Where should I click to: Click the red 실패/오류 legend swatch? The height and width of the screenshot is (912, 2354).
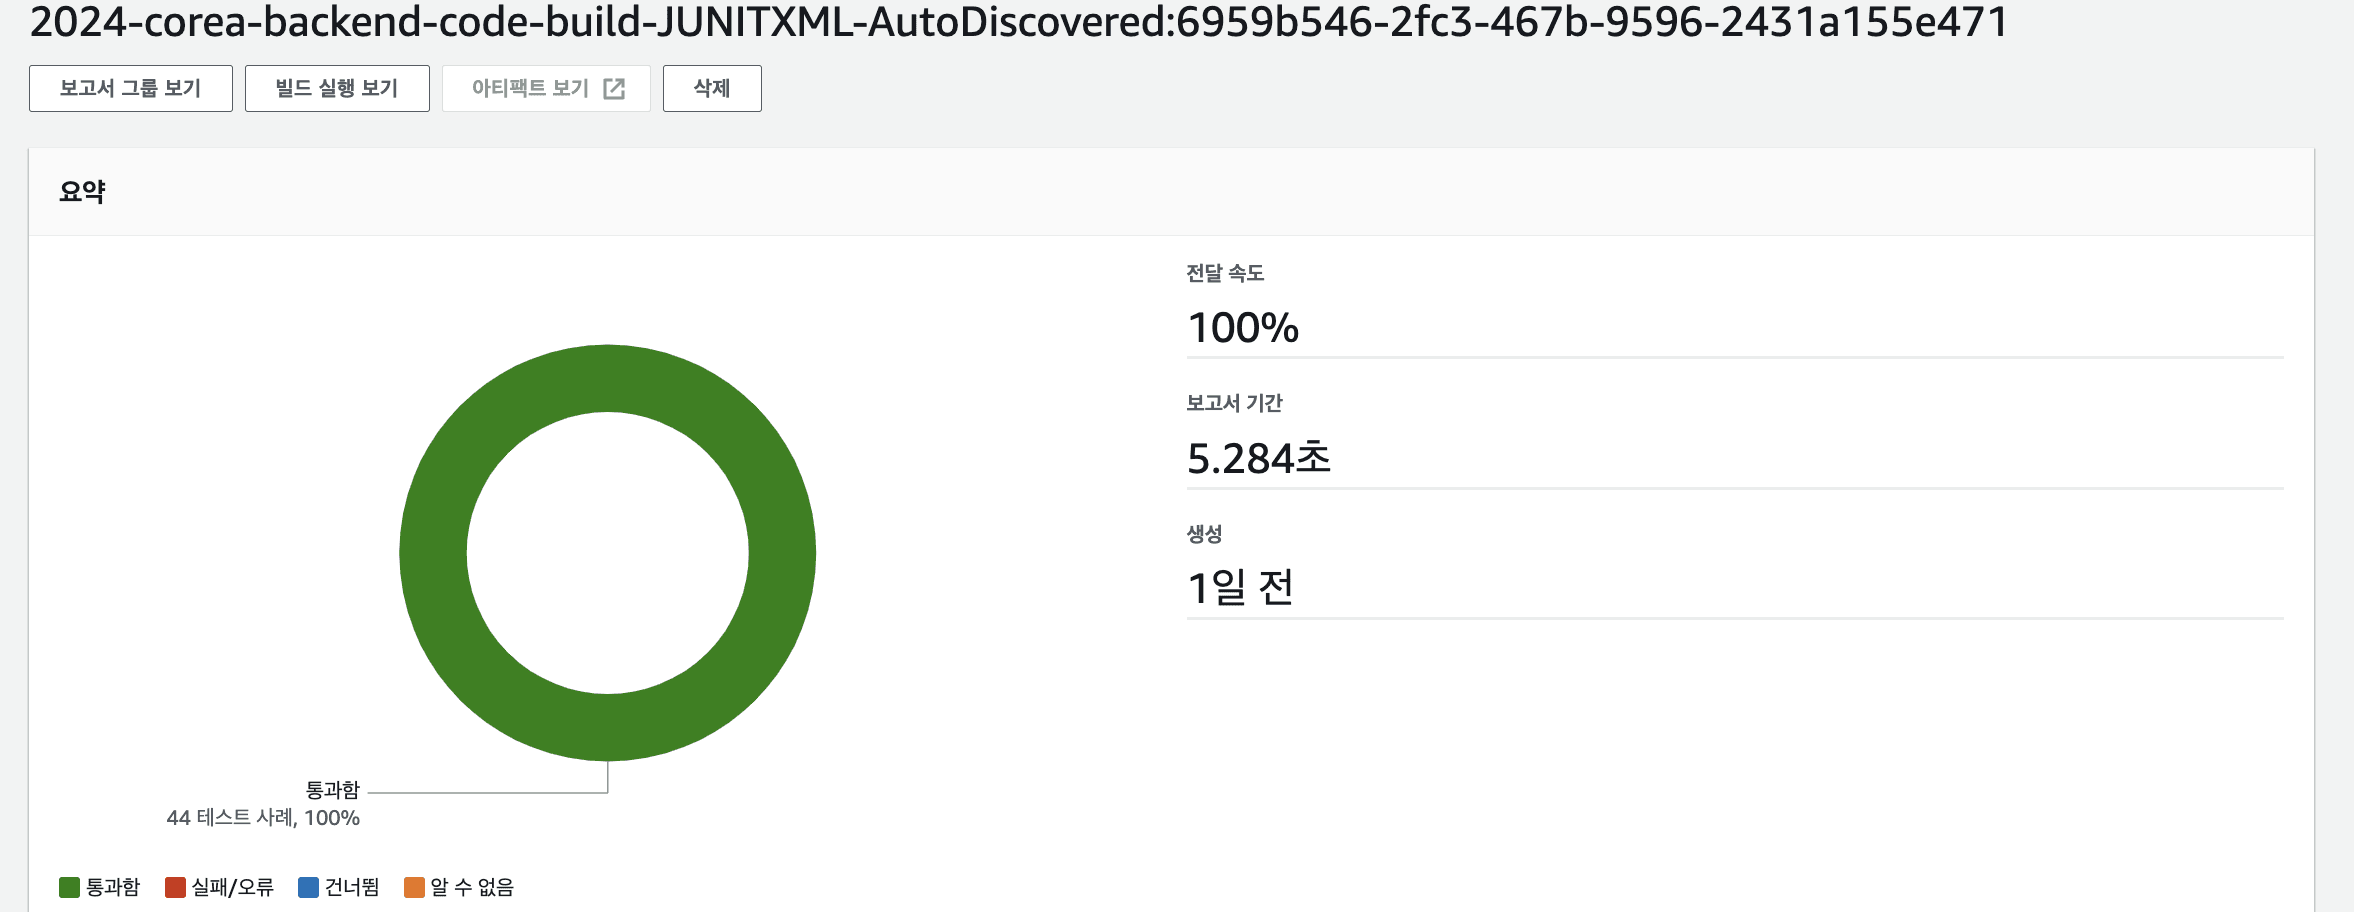click(175, 887)
